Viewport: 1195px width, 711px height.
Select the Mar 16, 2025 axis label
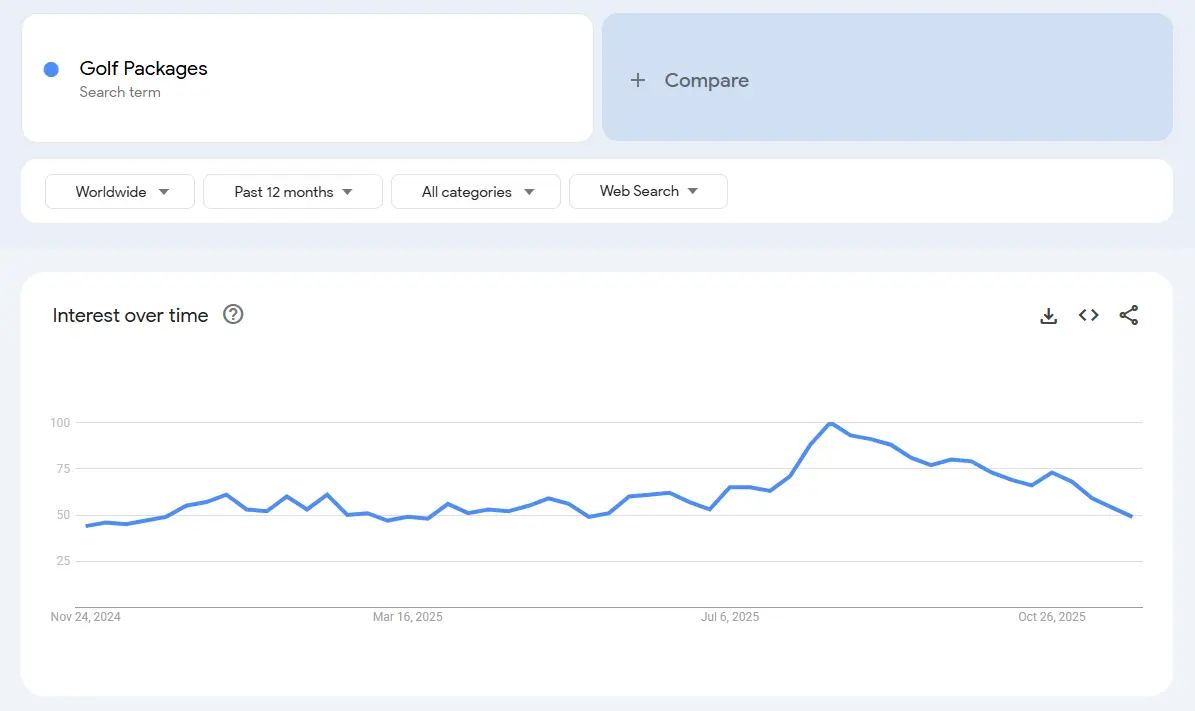coord(407,617)
